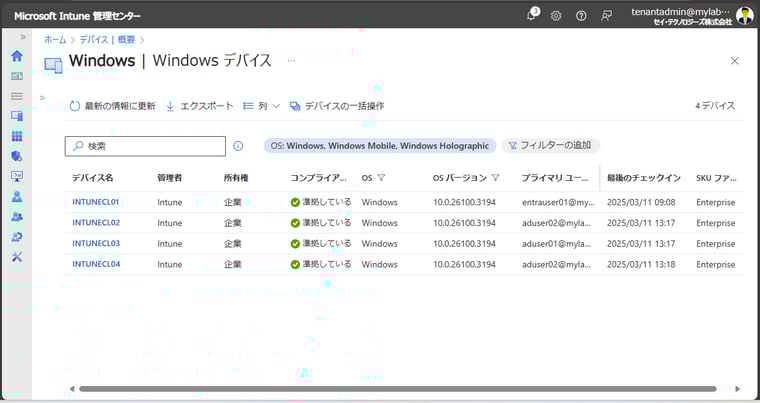Open the more options ellipsis beside title

click(x=291, y=61)
